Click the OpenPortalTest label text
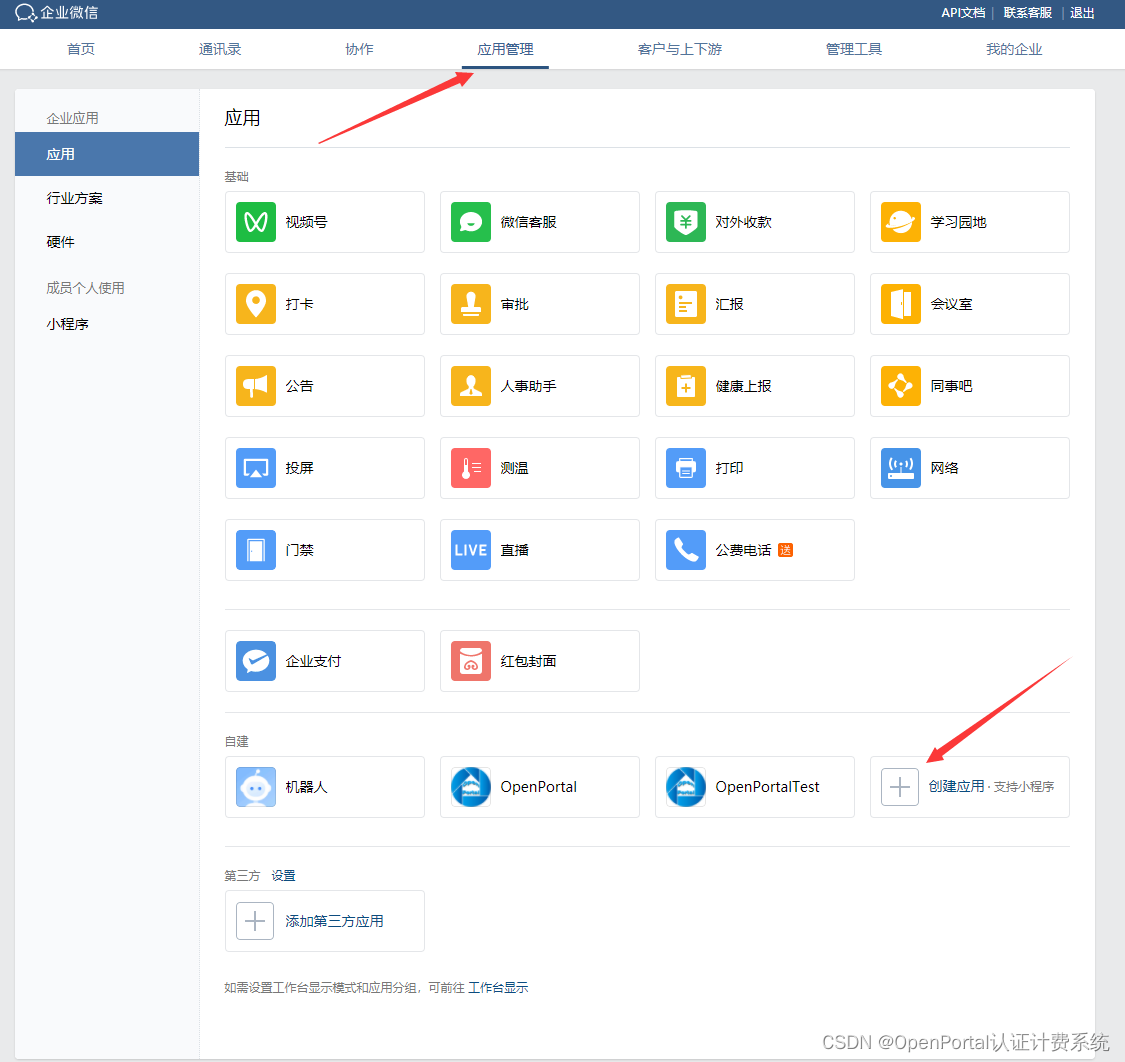 (x=767, y=786)
